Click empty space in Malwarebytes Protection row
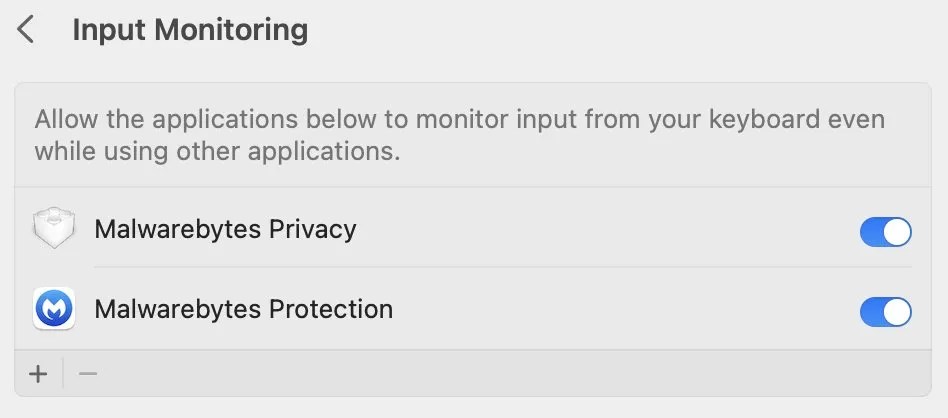This screenshot has height=418, width=948. (620, 309)
